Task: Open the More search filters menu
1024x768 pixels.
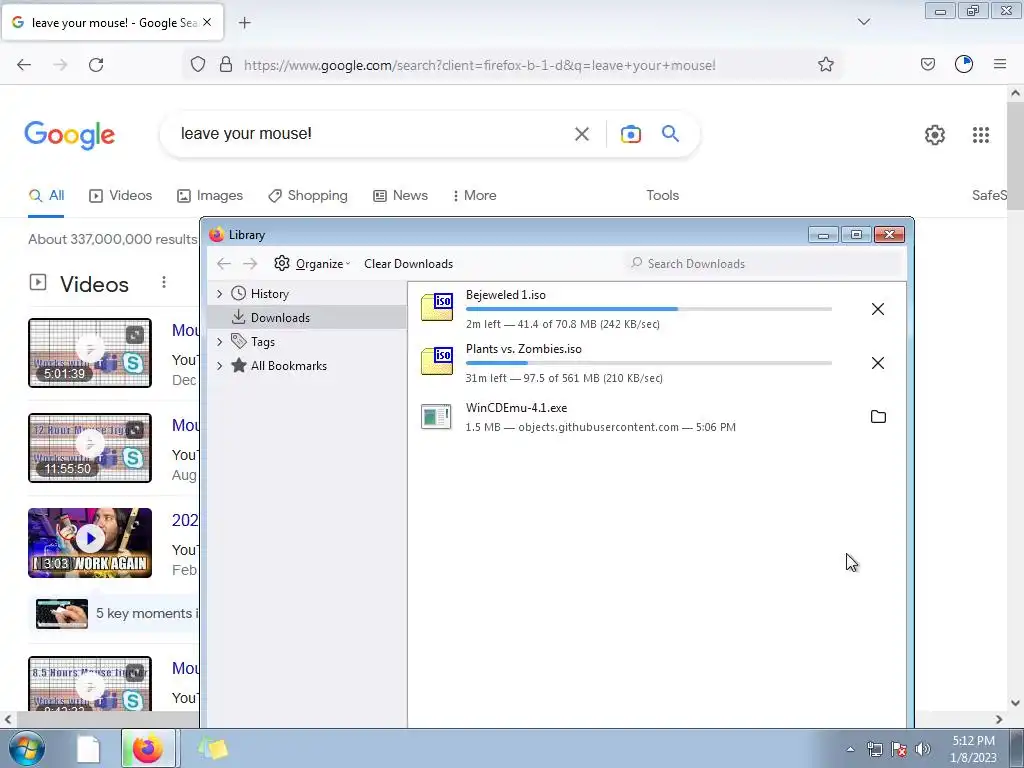Action: coord(475,196)
